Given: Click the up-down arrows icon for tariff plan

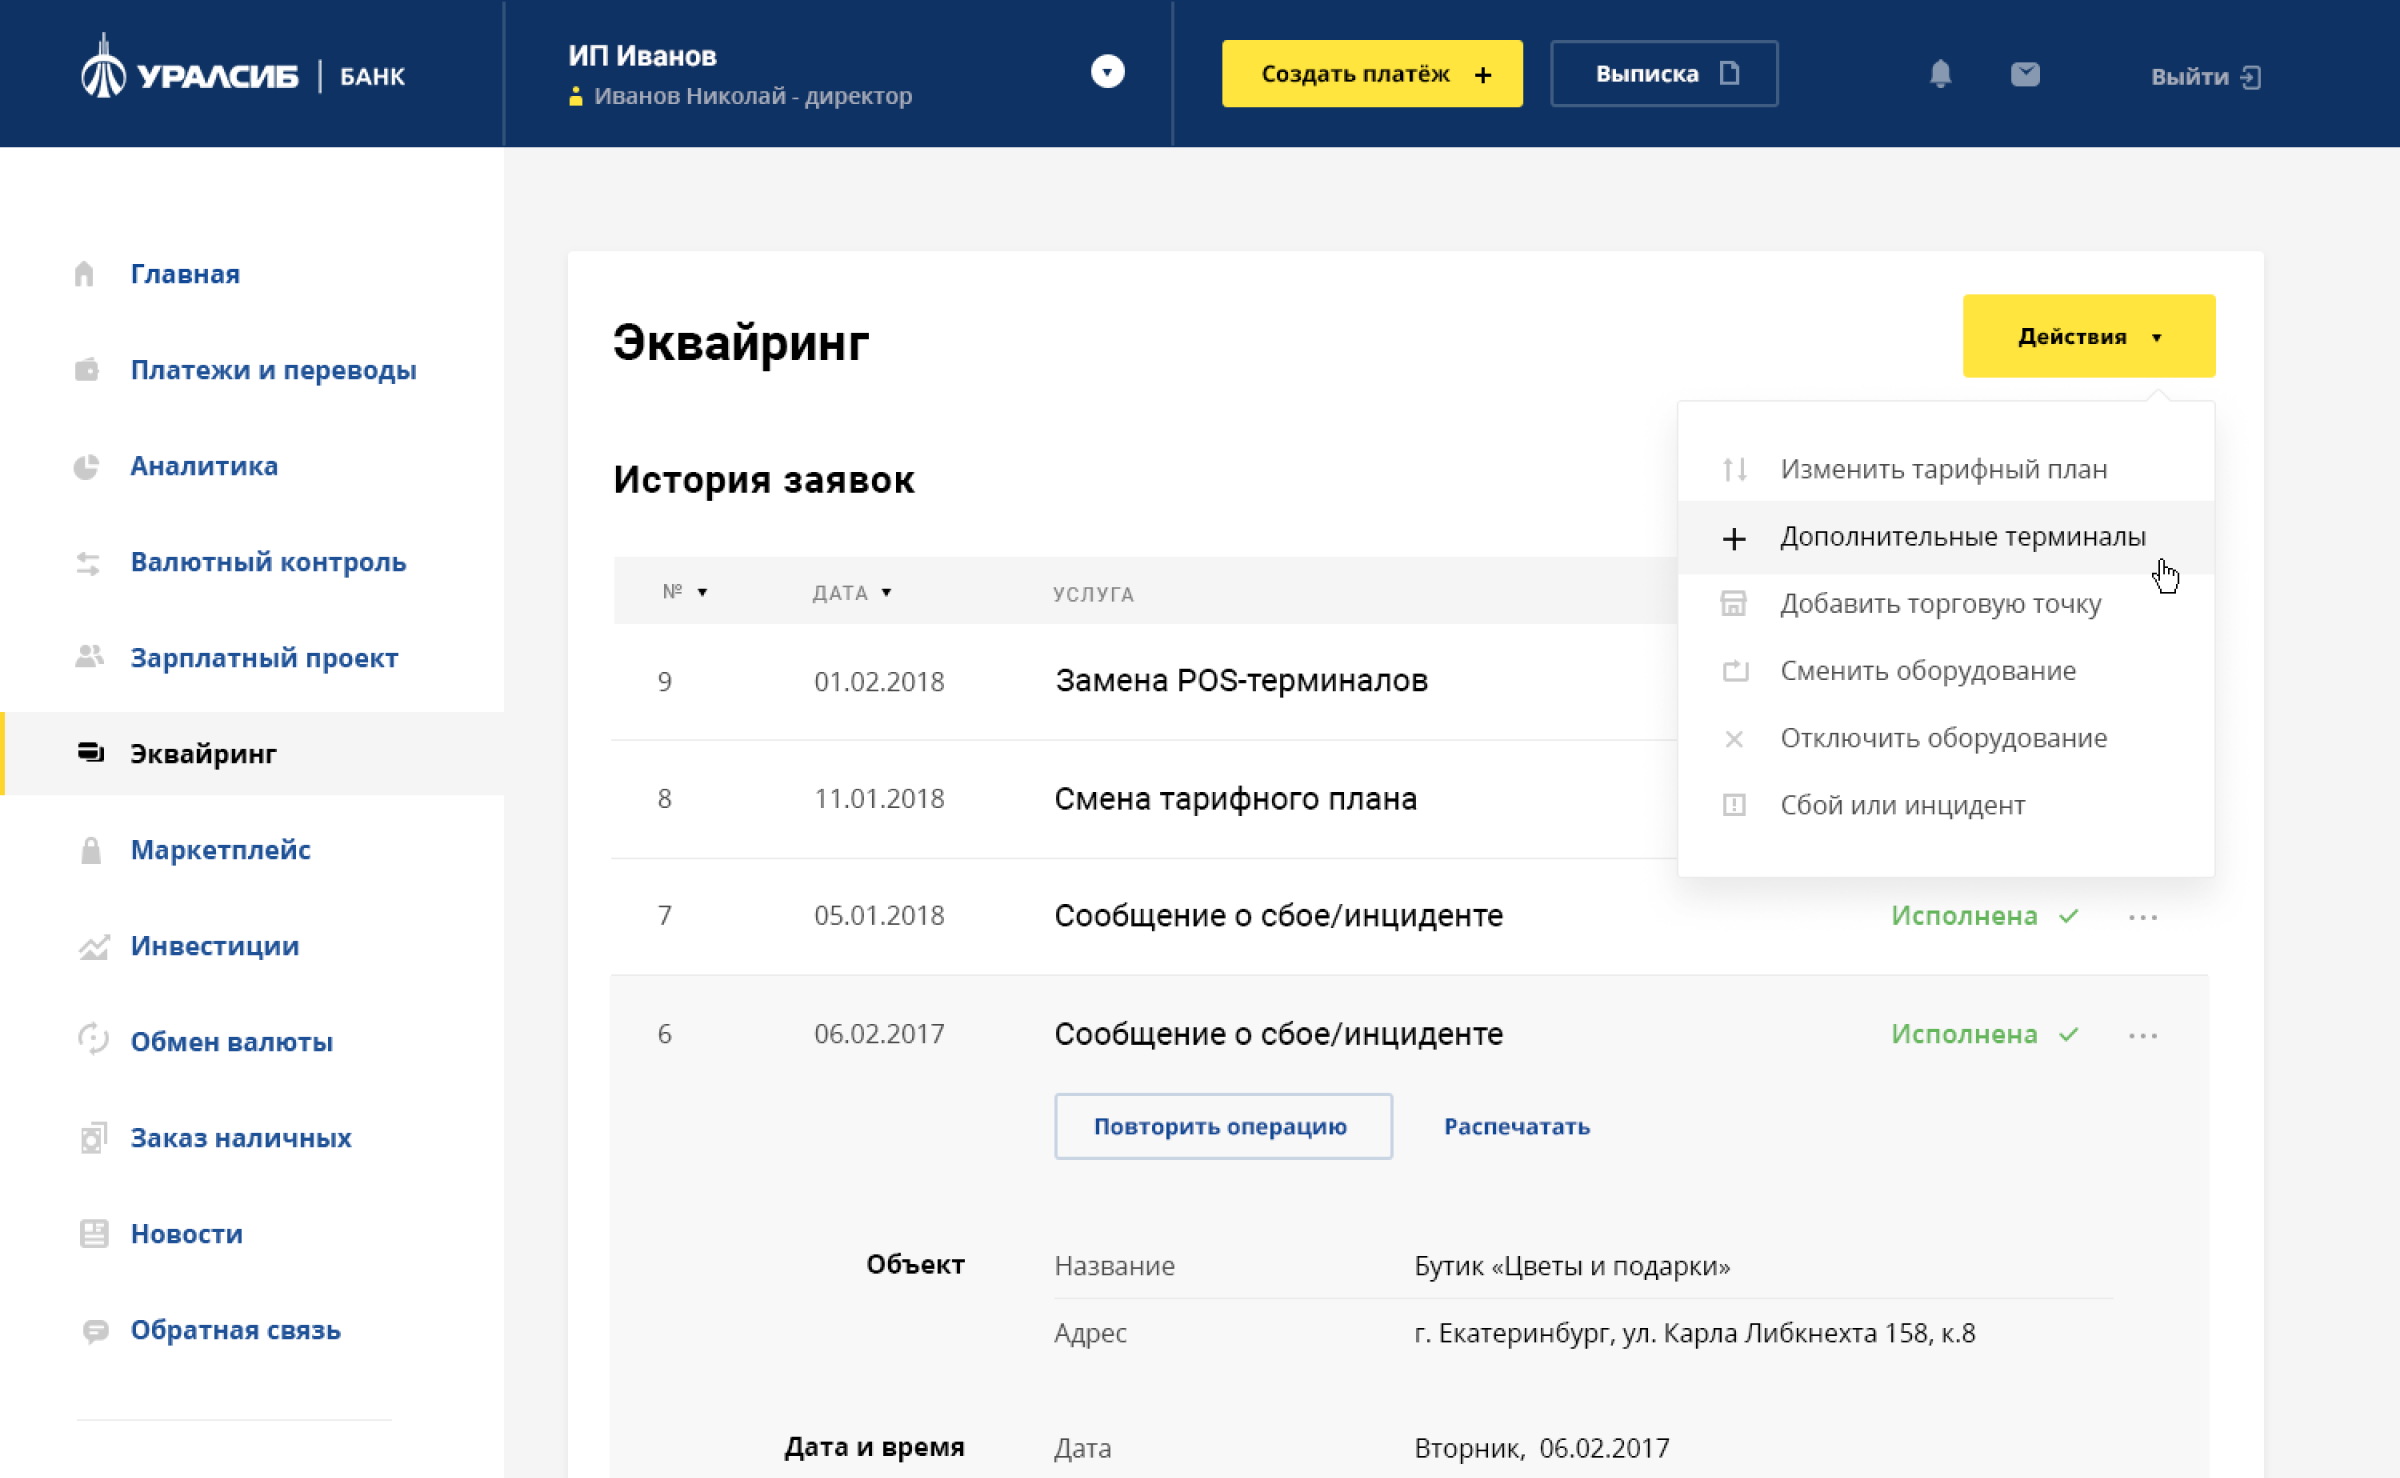Looking at the screenshot, I should pyautogui.click(x=1734, y=469).
